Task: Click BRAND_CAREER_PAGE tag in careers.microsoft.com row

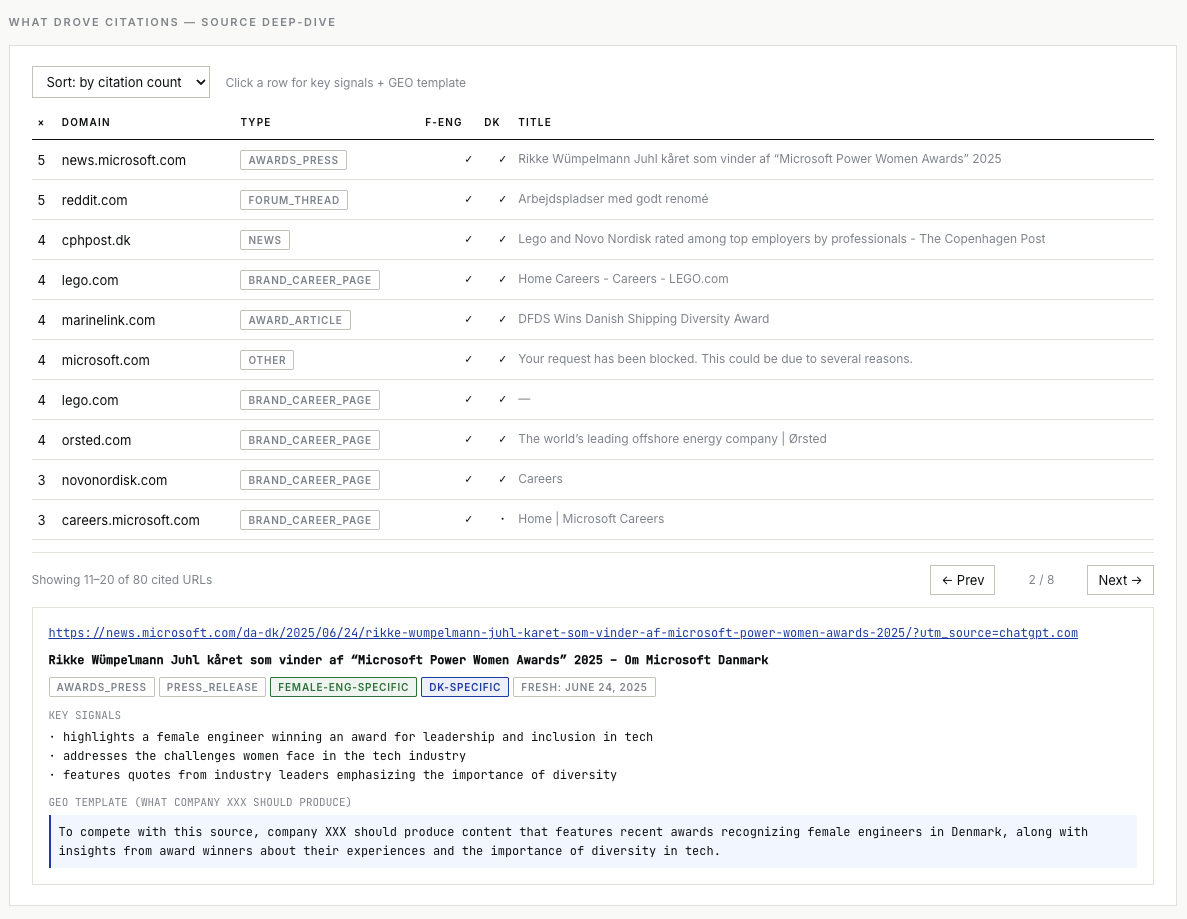Action: coord(310,521)
